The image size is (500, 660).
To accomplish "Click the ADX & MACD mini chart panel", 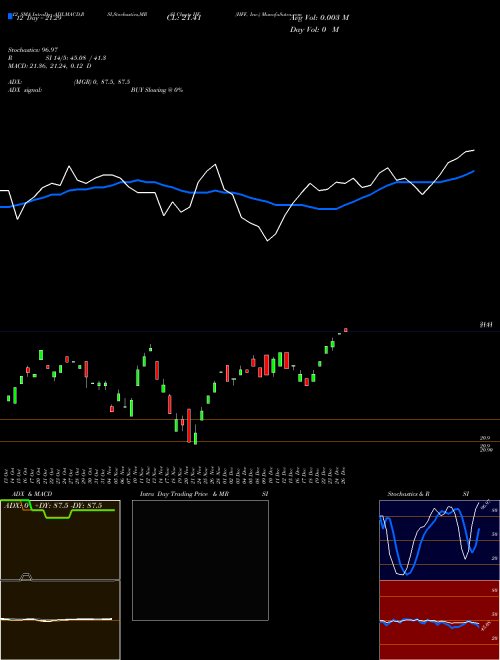I will (60, 580).
